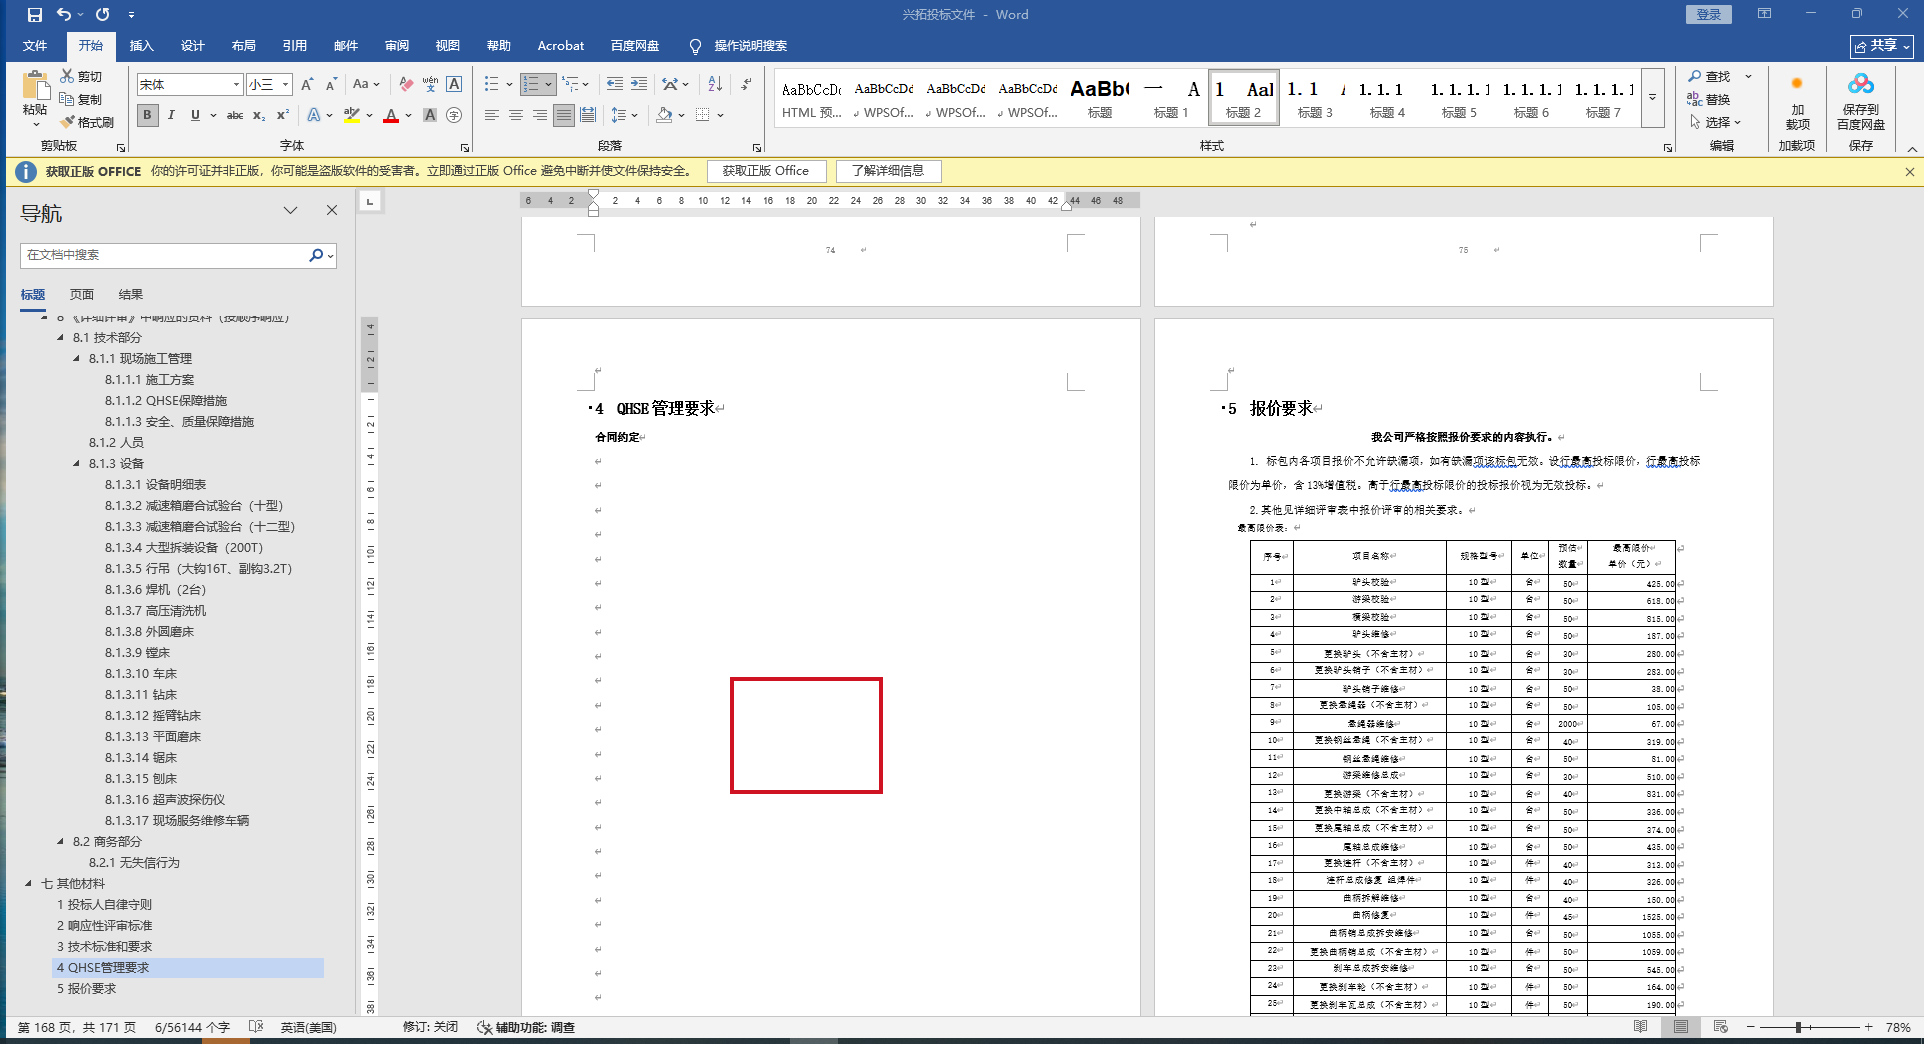This screenshot has height=1044, width=1924.
Task: Open the 选择 select dropdown
Action: coord(1716,122)
